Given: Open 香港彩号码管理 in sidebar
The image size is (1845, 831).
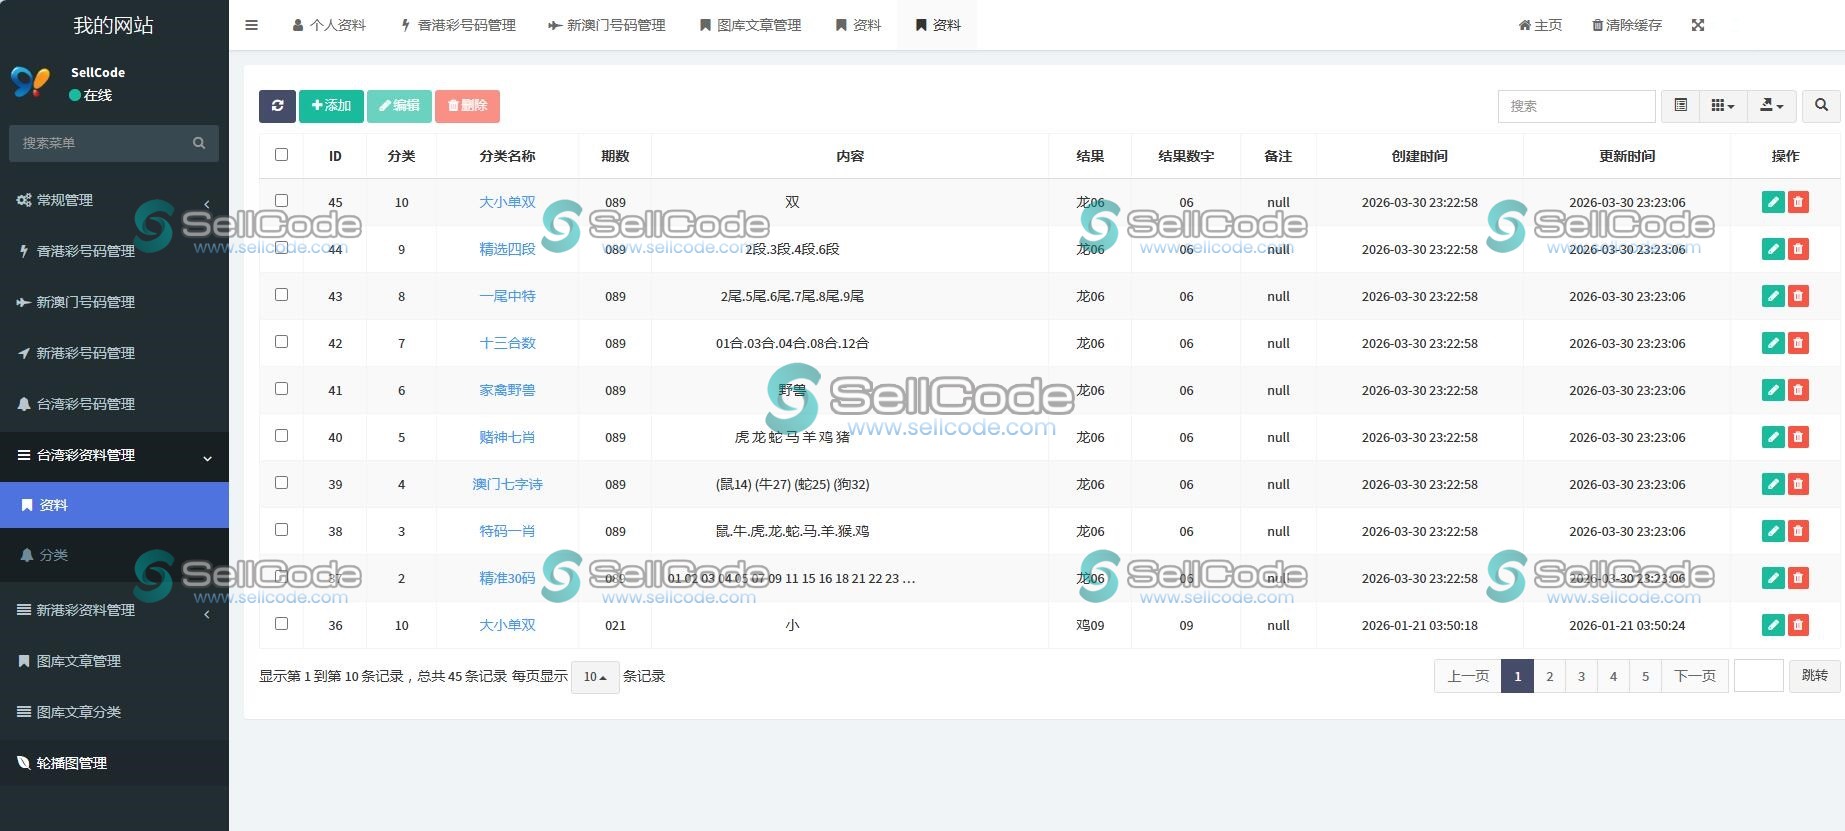Looking at the screenshot, I should click(114, 251).
